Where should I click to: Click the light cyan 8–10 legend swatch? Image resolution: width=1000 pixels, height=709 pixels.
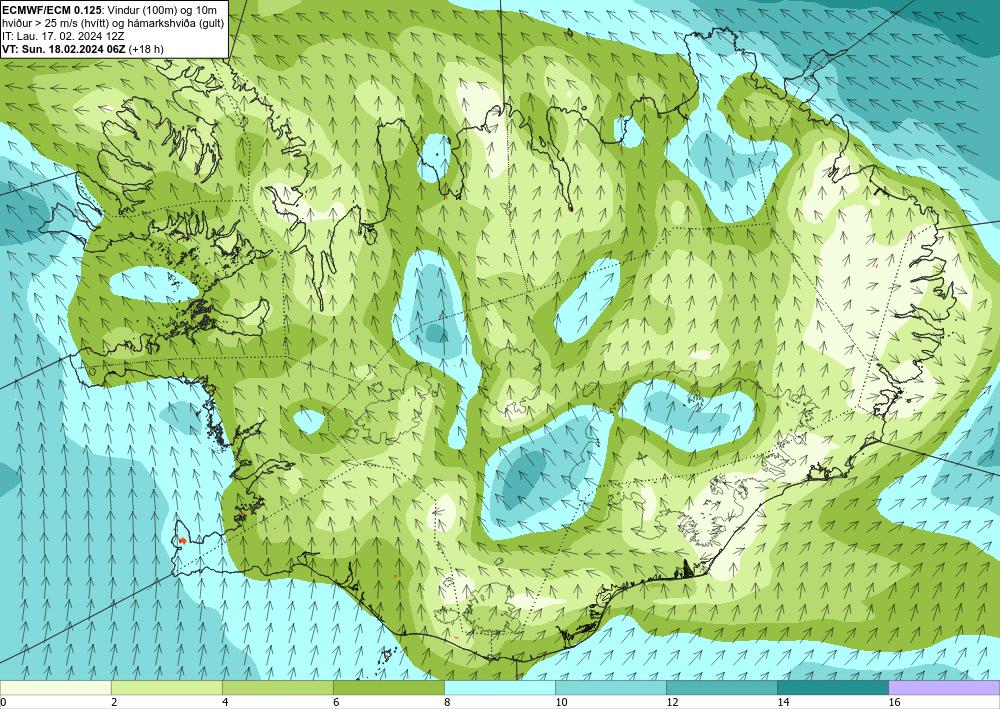click(499, 688)
